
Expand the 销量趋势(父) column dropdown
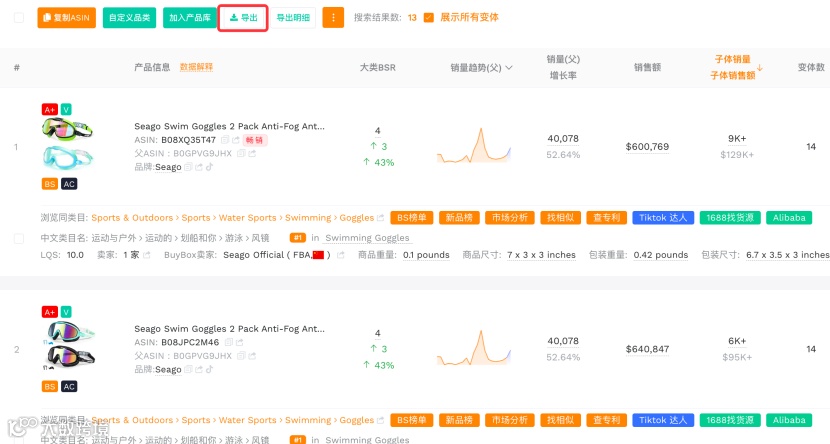tap(509, 68)
